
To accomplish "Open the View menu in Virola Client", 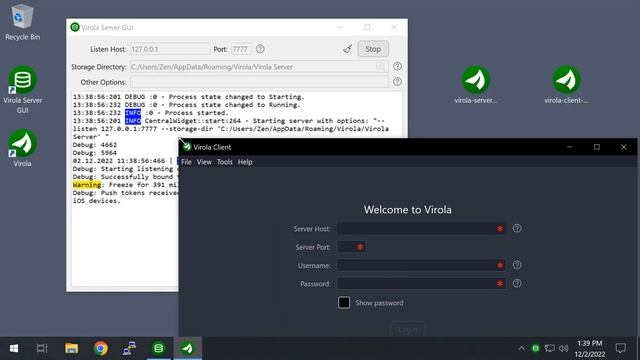I will pyautogui.click(x=204, y=162).
